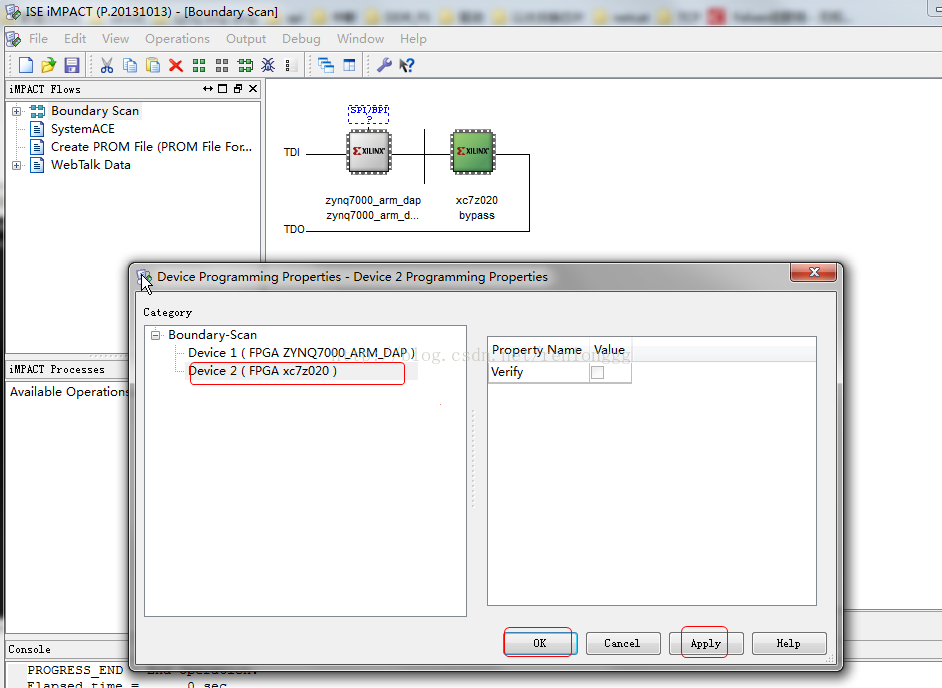942x688 pixels.
Task: Click the green four-squares Initialize Chain icon
Action: (199, 65)
